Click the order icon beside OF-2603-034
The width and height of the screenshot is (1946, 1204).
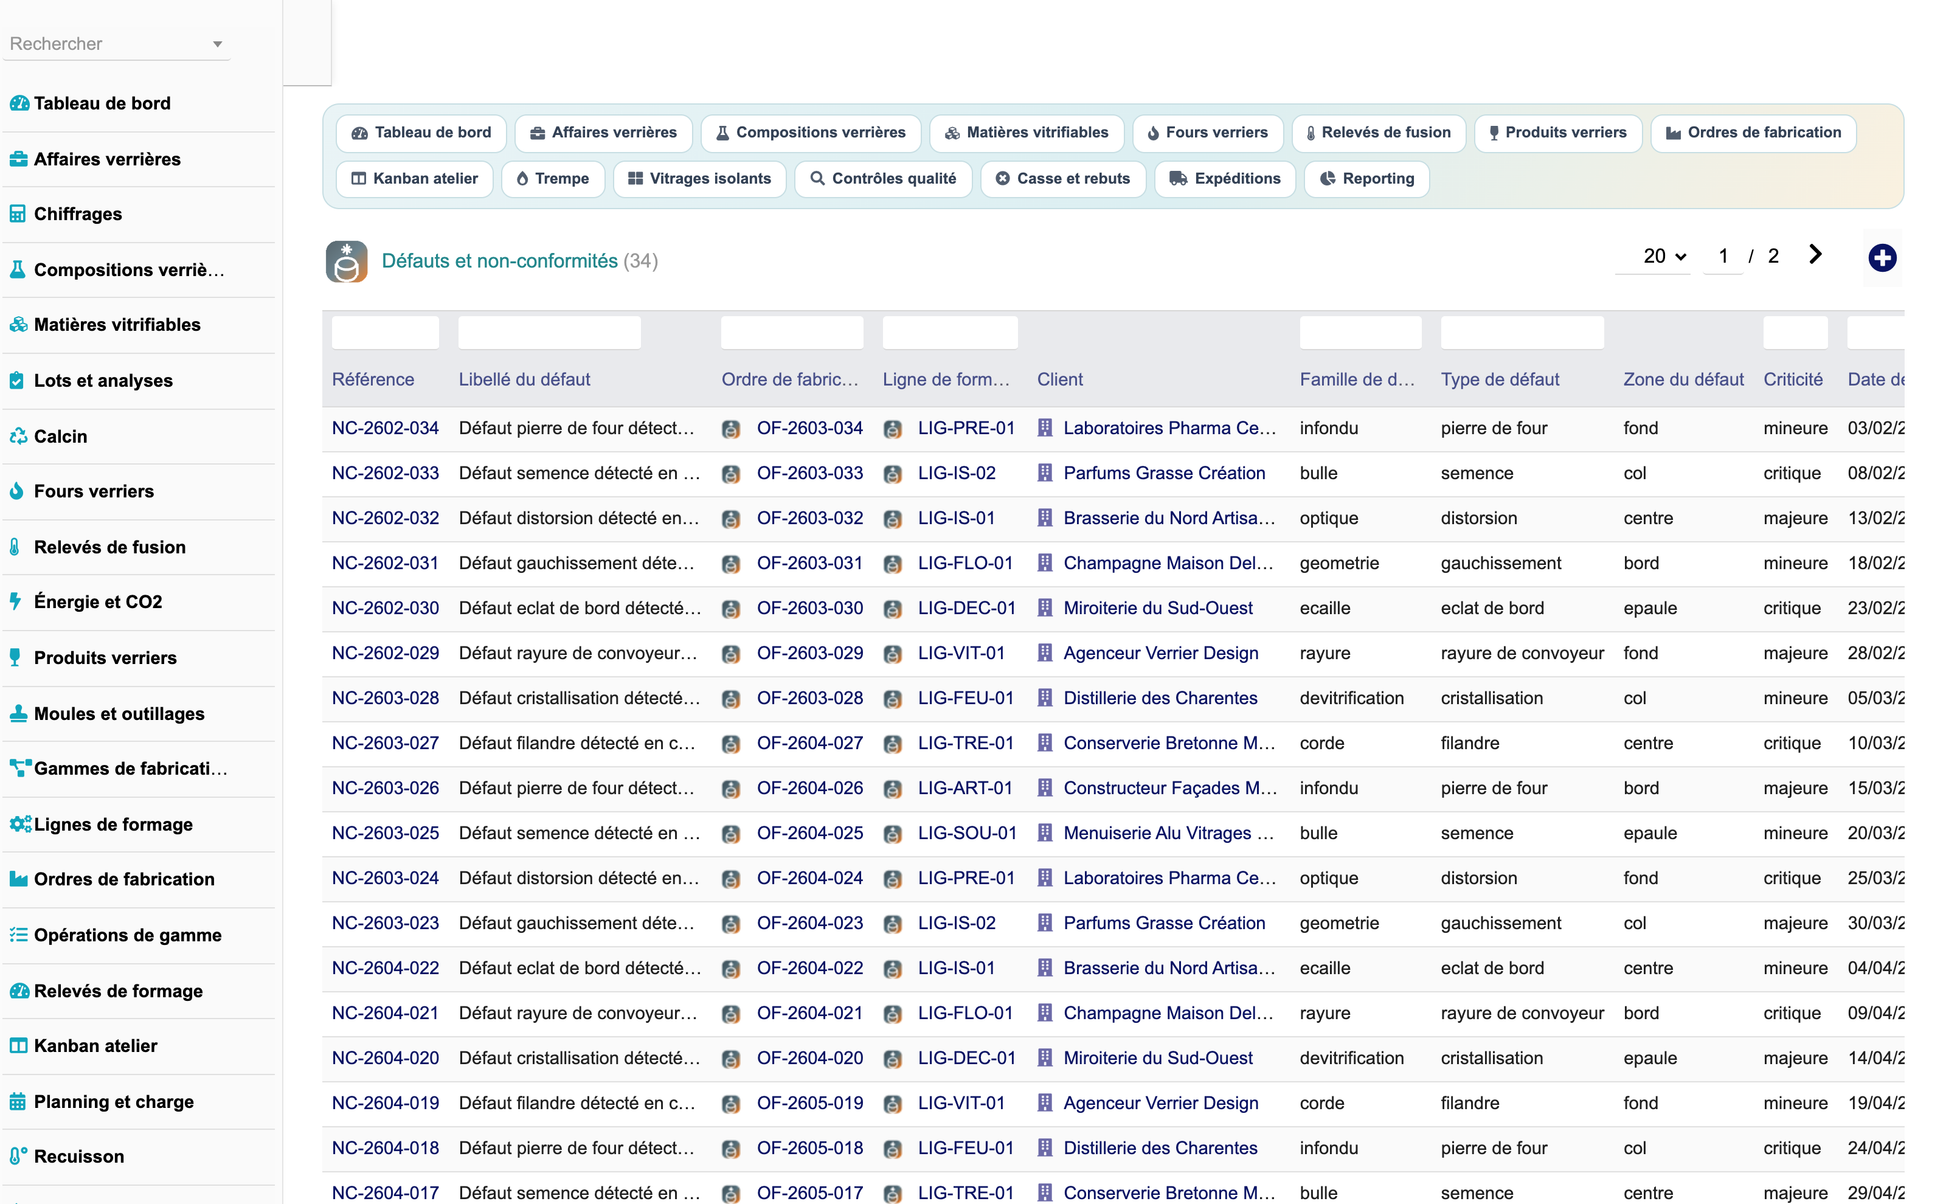pyautogui.click(x=732, y=429)
